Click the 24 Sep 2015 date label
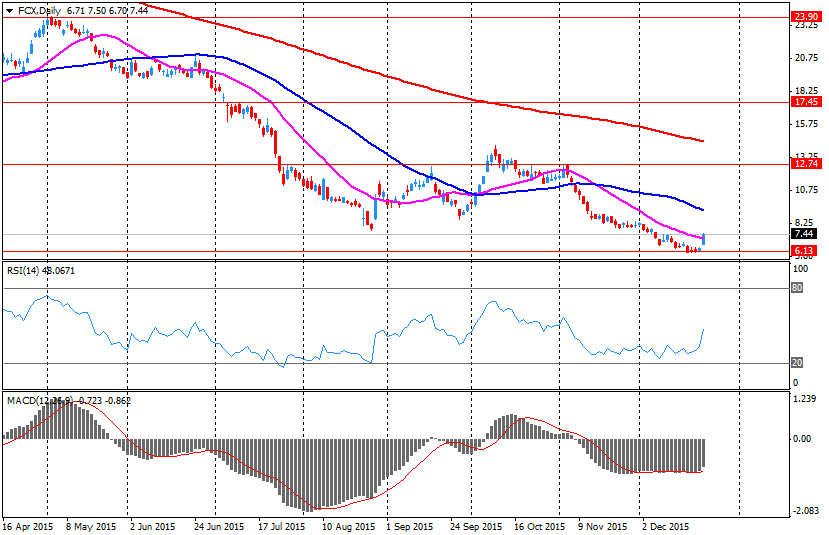 point(476,527)
